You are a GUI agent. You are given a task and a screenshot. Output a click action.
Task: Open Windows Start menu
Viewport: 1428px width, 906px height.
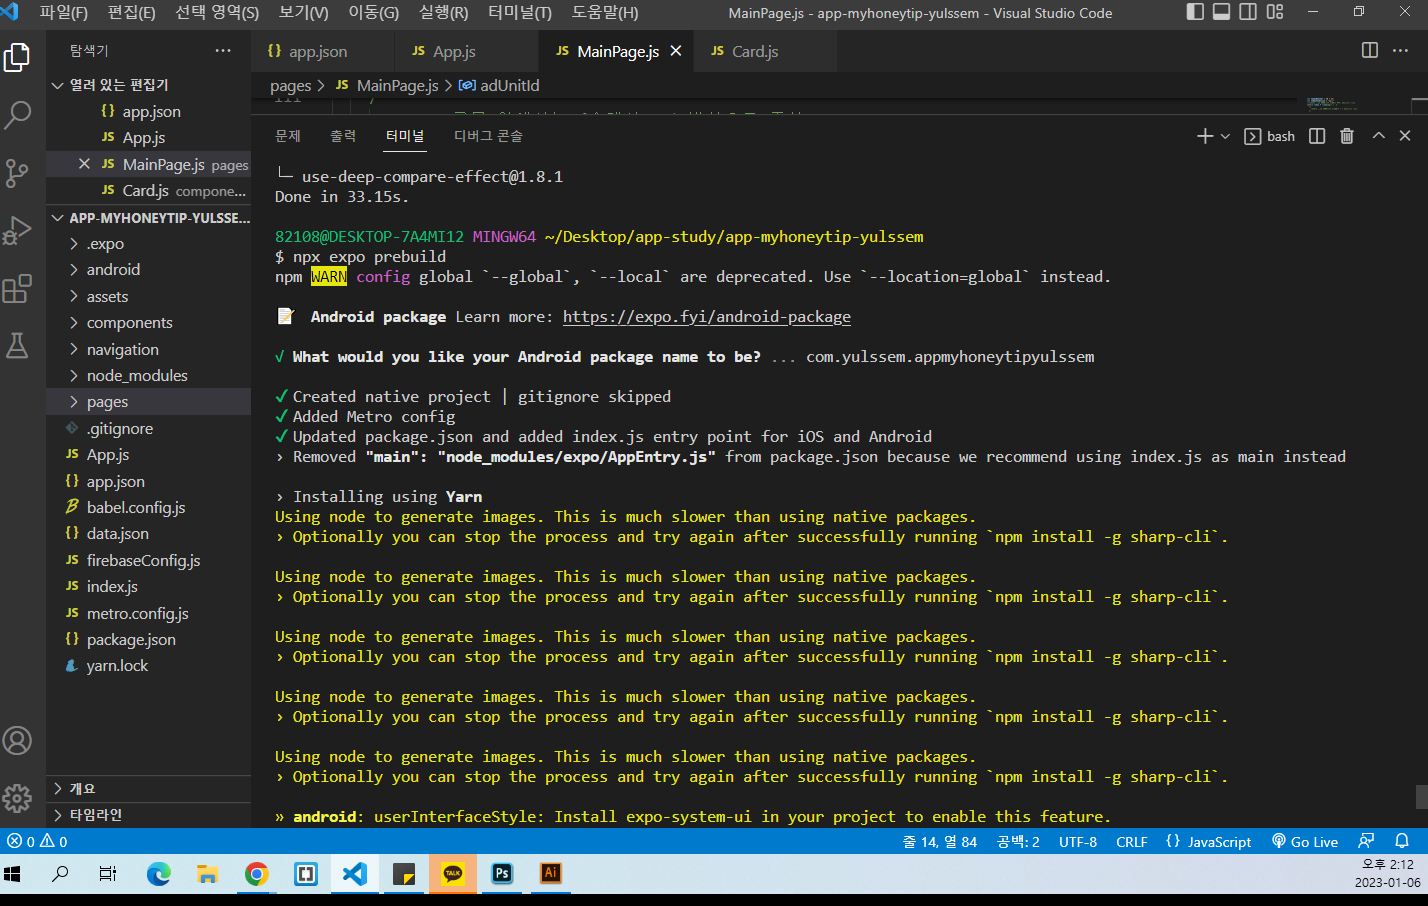[12, 874]
